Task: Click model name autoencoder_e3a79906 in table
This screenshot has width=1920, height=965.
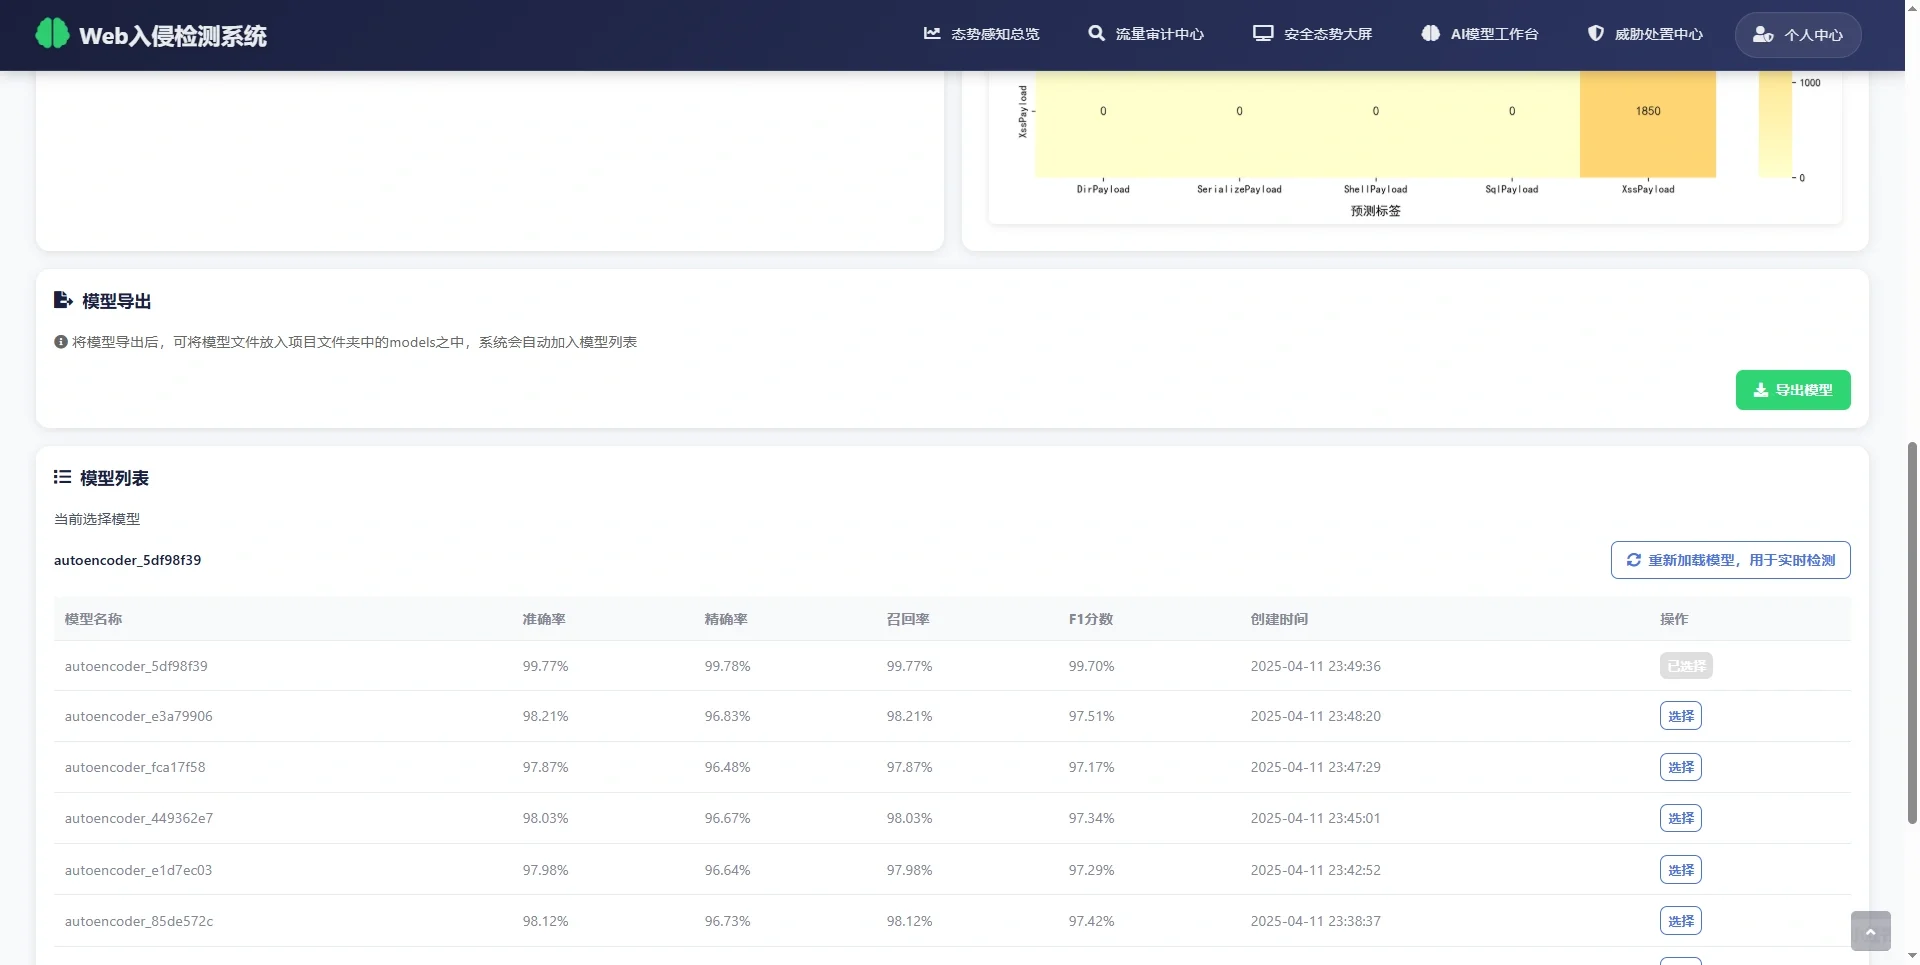Action: (138, 716)
